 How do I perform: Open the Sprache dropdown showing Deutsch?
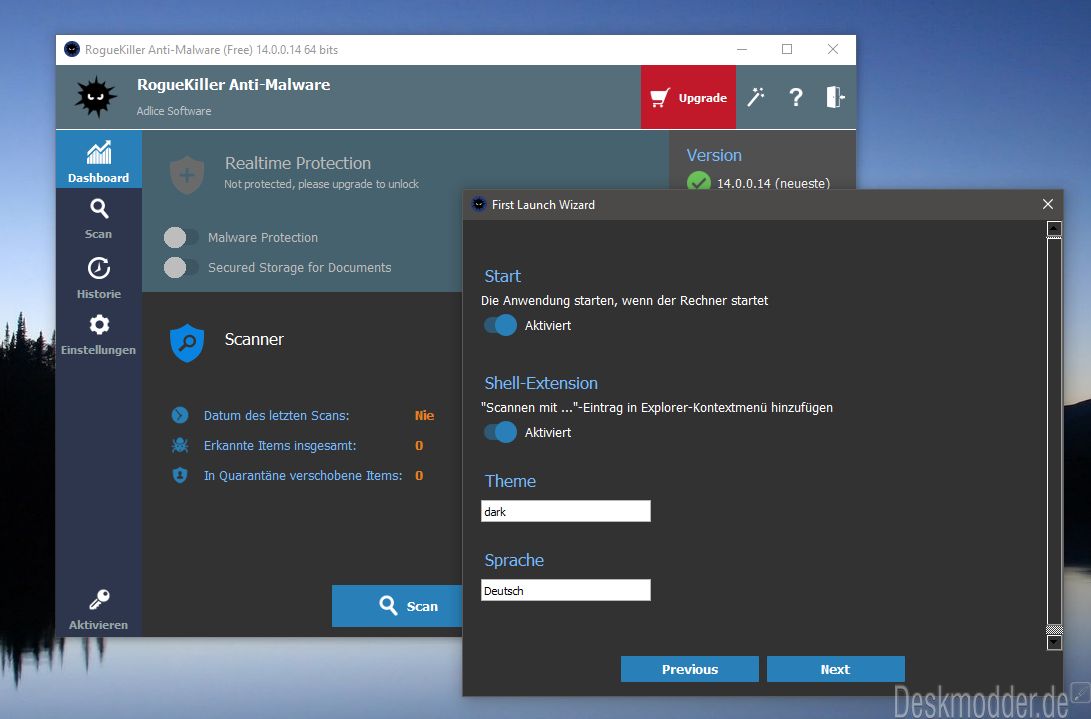pos(566,590)
